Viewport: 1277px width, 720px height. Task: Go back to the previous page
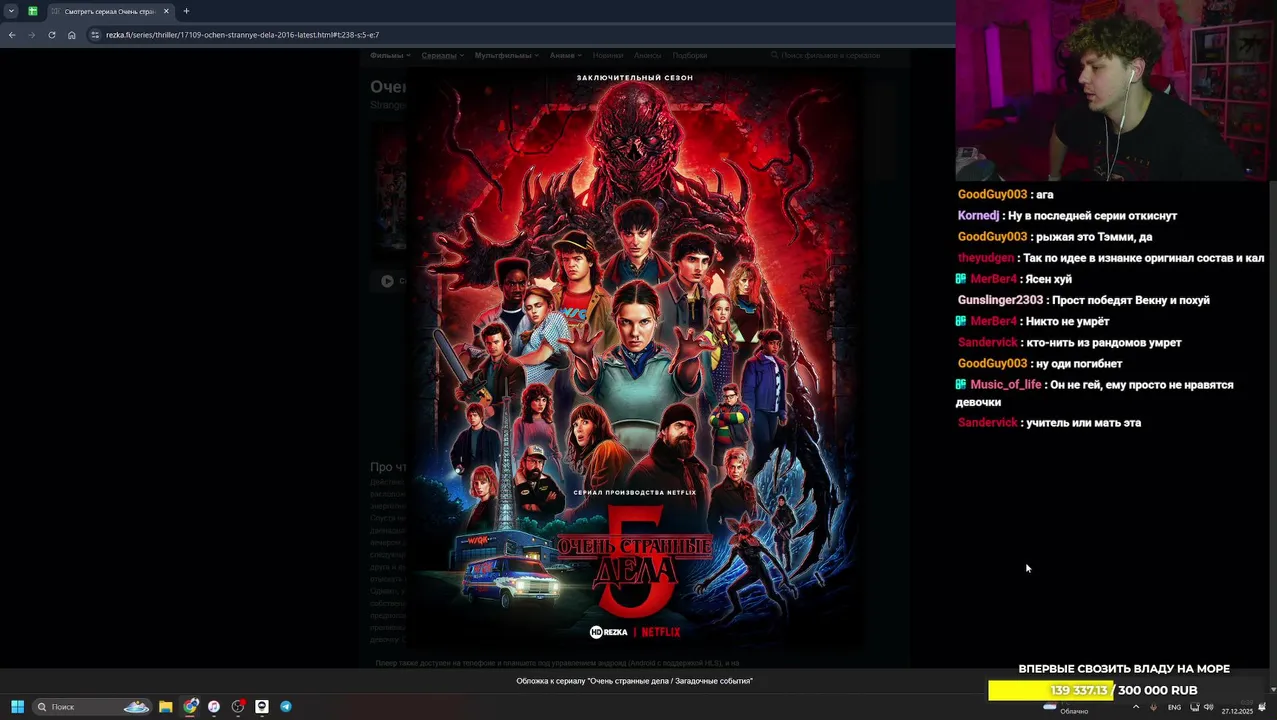click(x=12, y=35)
